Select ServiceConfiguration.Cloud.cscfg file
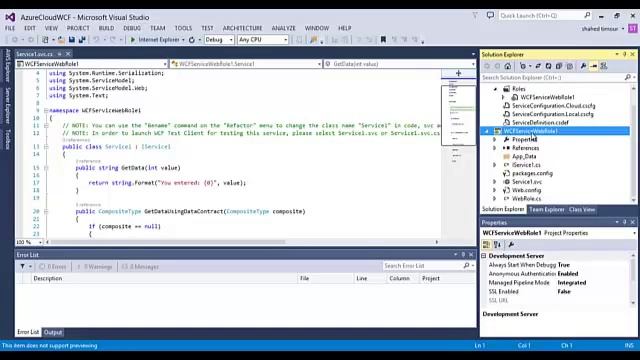640x360 pixels. 553,106
